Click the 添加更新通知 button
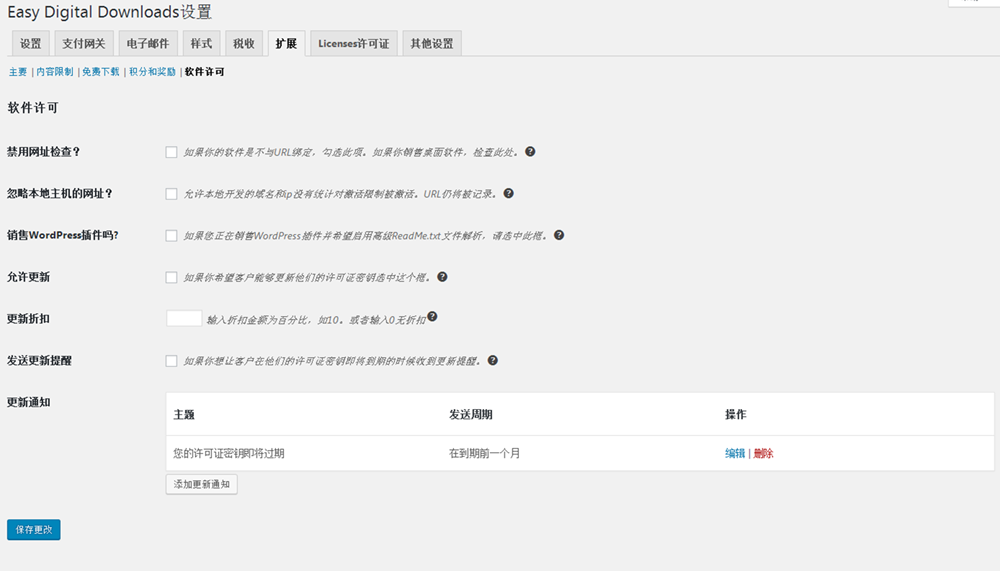 tap(202, 484)
